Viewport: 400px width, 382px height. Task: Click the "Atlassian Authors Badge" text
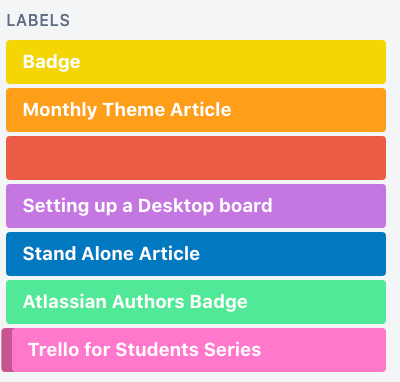[x=135, y=302]
